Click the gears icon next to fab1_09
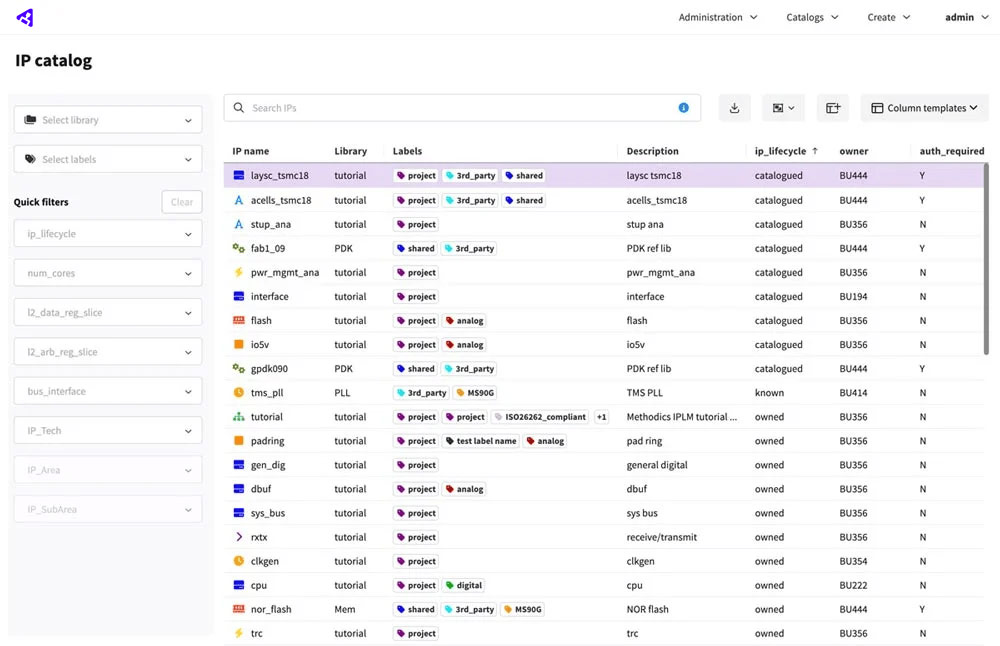The width and height of the screenshot is (1000, 646). (x=238, y=248)
